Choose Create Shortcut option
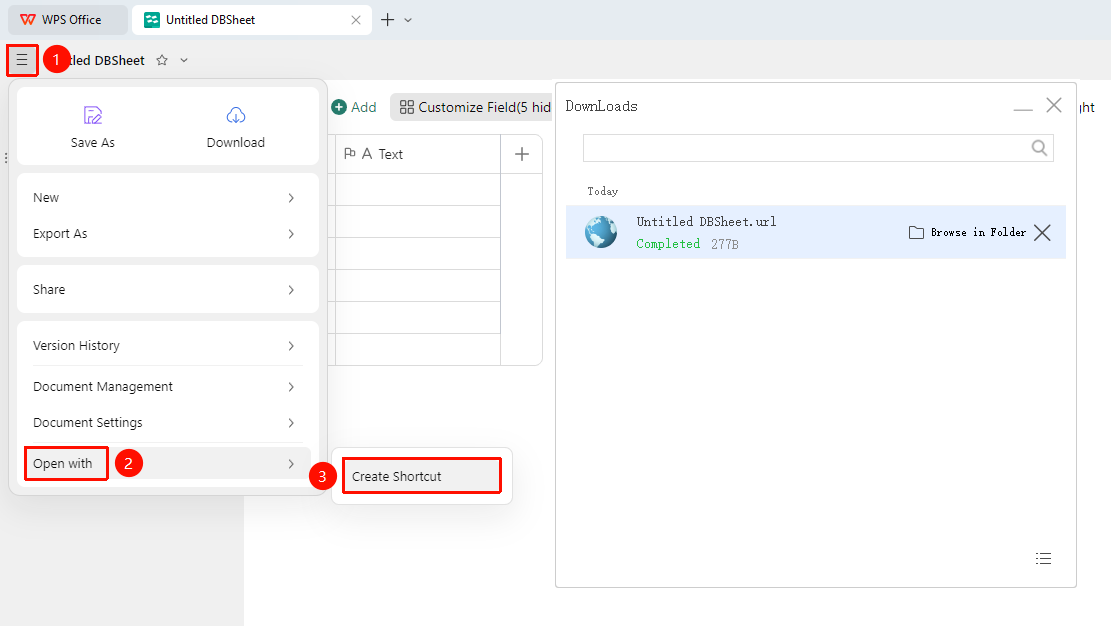1111x626 pixels. [422, 476]
